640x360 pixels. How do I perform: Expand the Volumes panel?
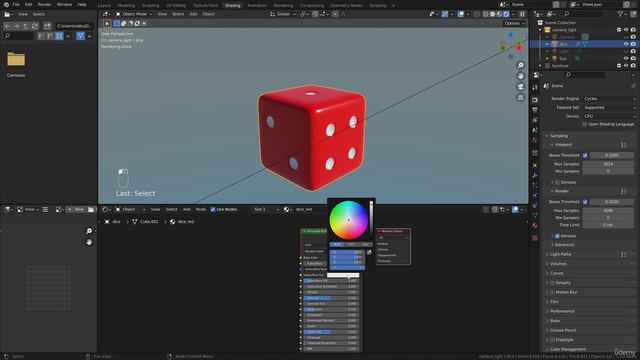(x=558, y=264)
